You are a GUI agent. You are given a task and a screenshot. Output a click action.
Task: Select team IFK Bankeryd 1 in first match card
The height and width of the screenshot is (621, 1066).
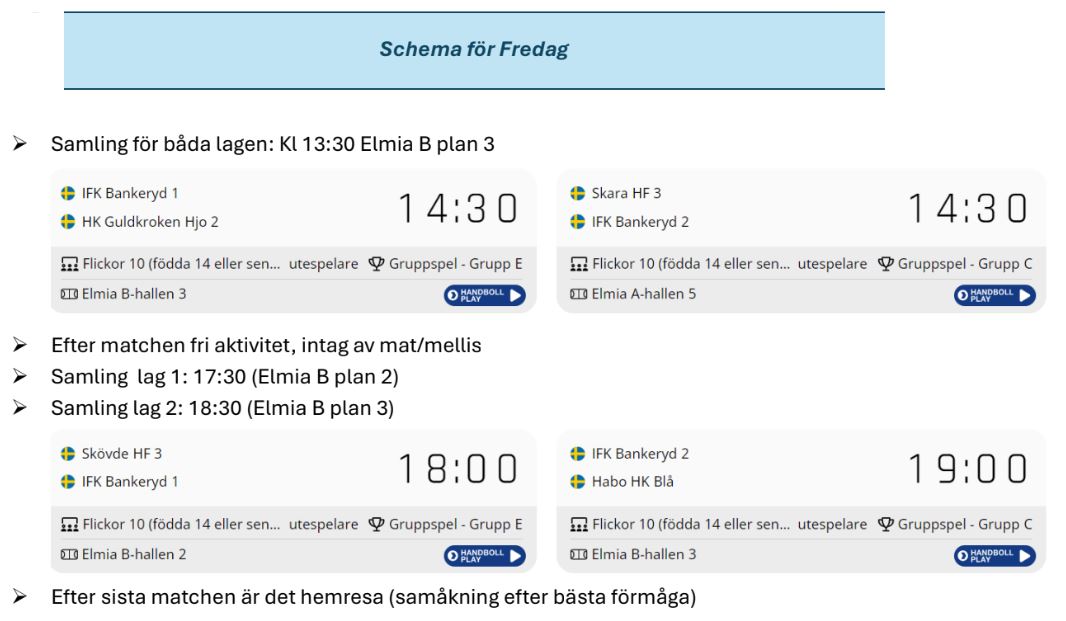[x=130, y=193]
